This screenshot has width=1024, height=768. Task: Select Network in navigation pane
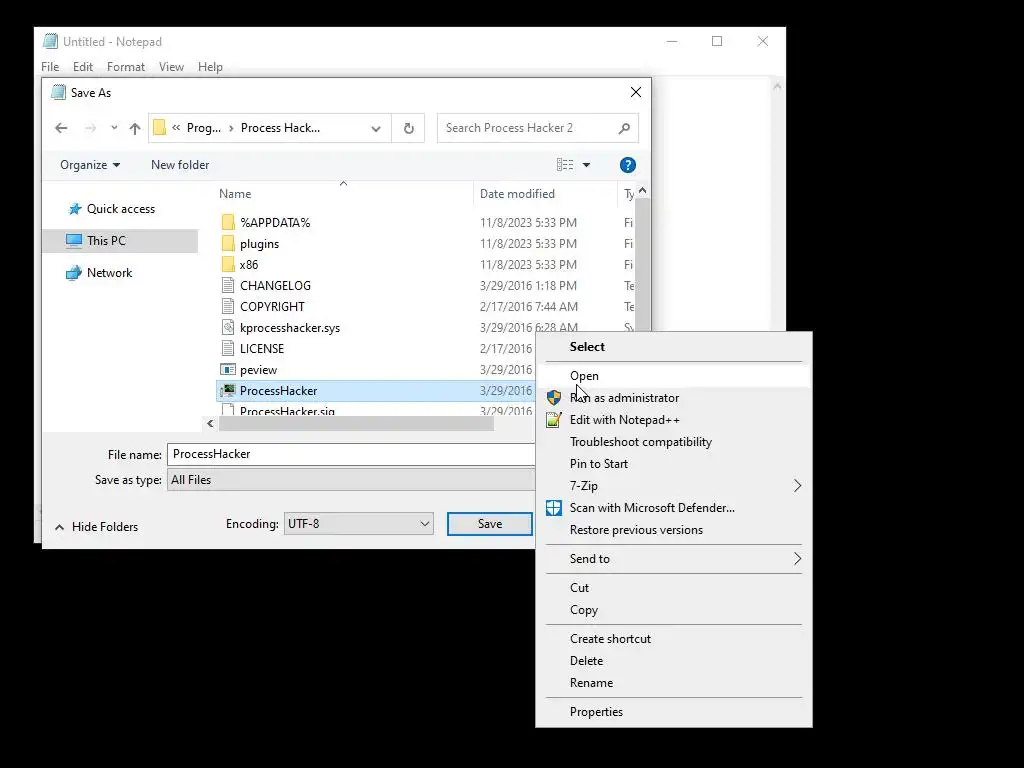click(109, 273)
